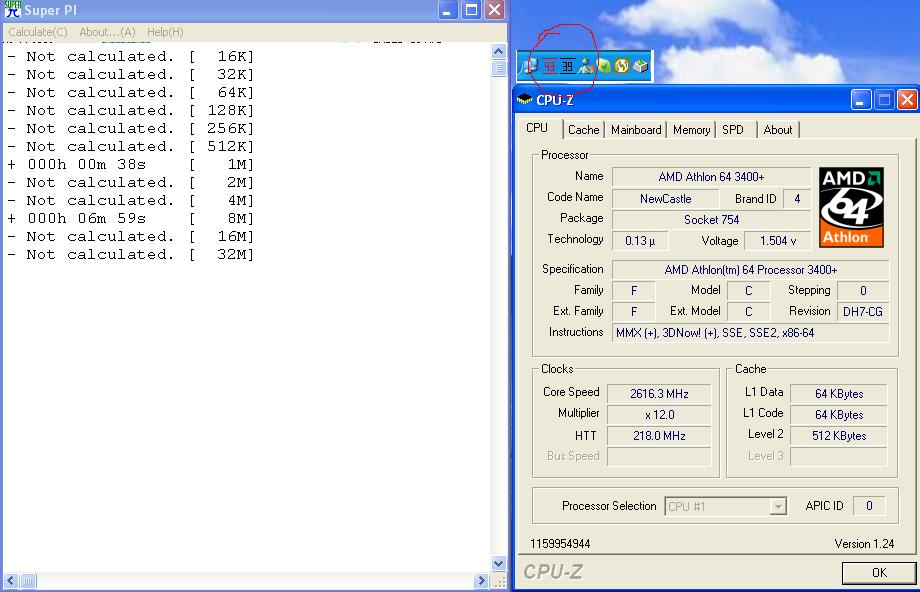Click the Core Speed value "2616.3 MHz"
Screen dimensions: 920x592
(659, 394)
